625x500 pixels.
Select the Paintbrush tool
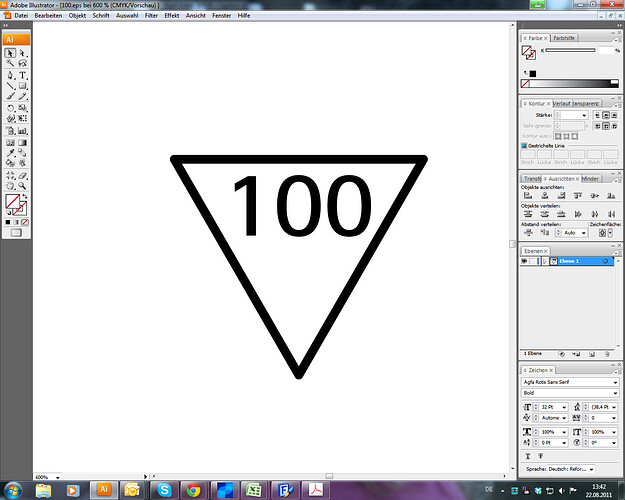click(x=10, y=96)
